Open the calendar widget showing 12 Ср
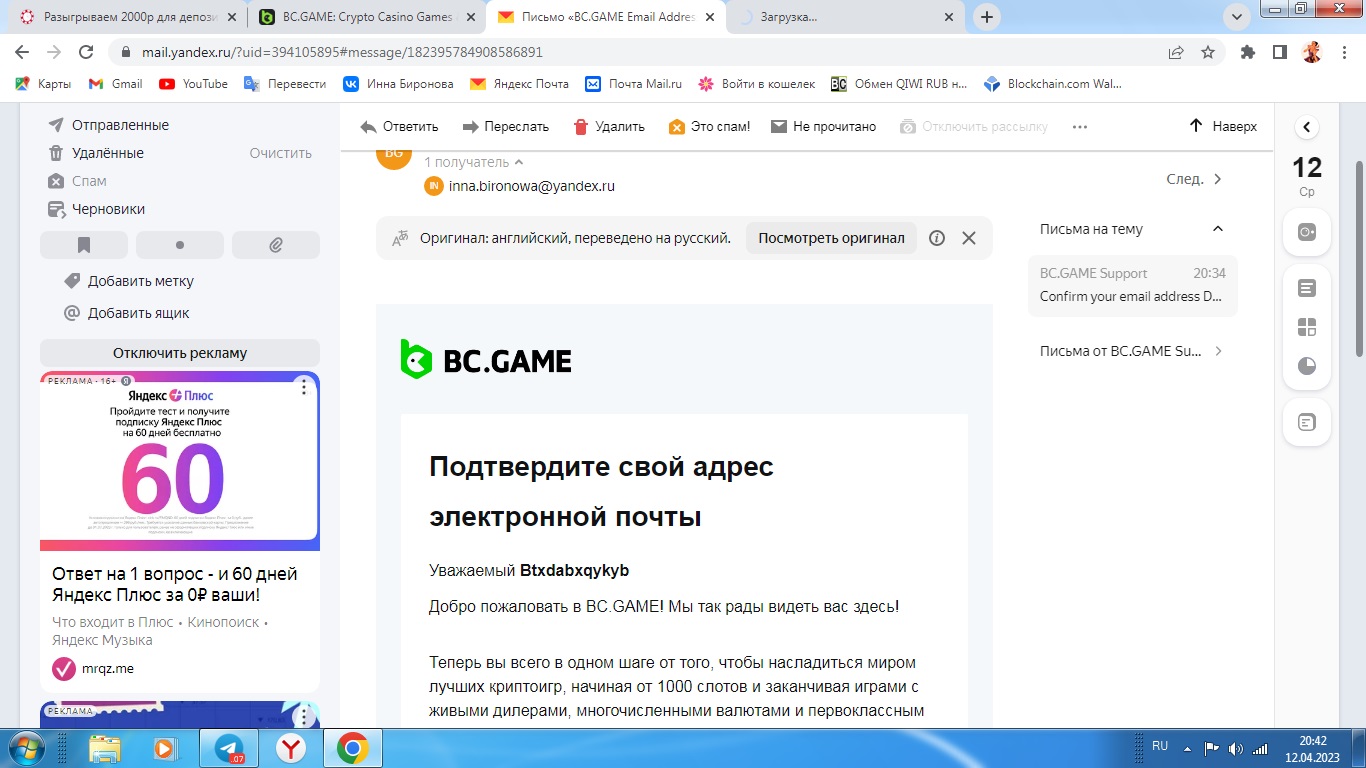Screen dimensions: 1366x768 click(1307, 175)
